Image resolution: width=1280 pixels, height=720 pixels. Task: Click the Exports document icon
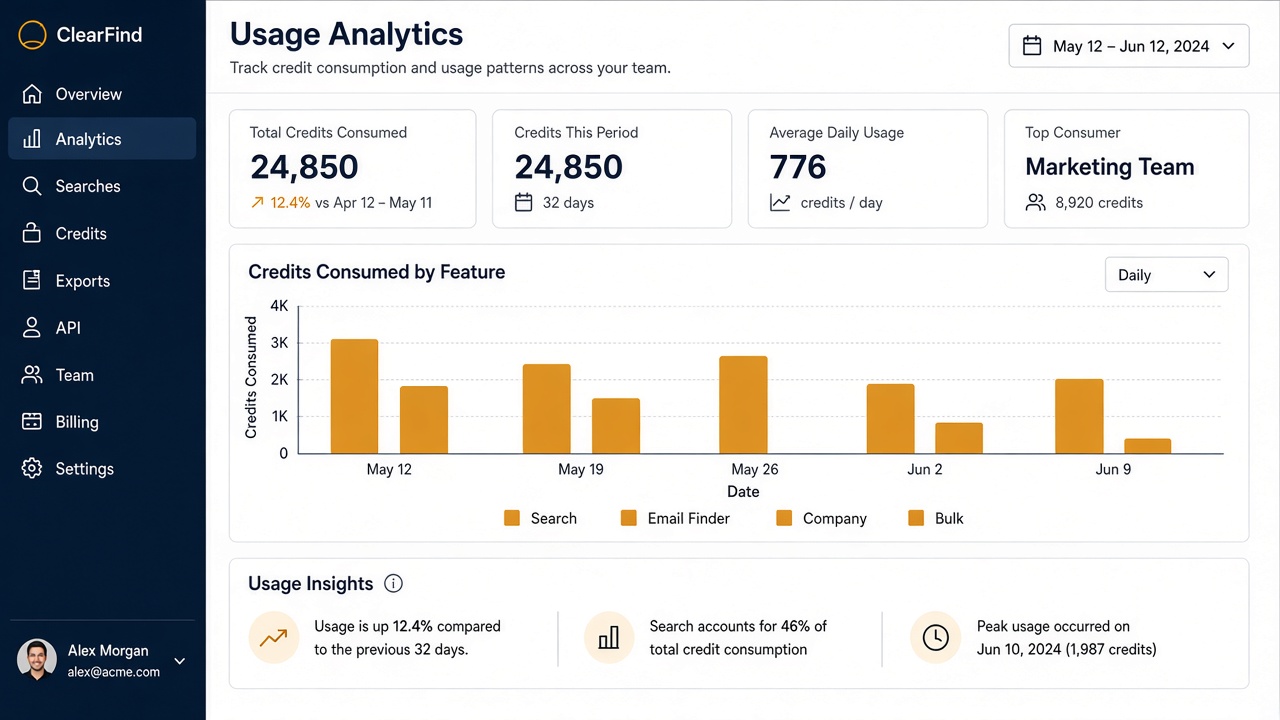[x=32, y=281]
